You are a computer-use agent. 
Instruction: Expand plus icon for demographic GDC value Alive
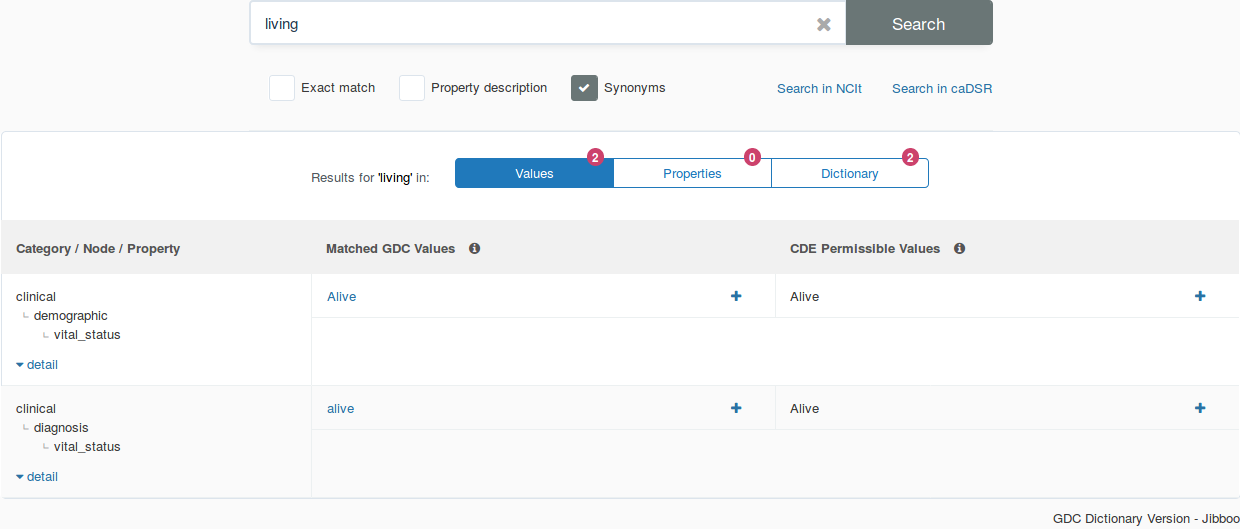[x=736, y=296]
